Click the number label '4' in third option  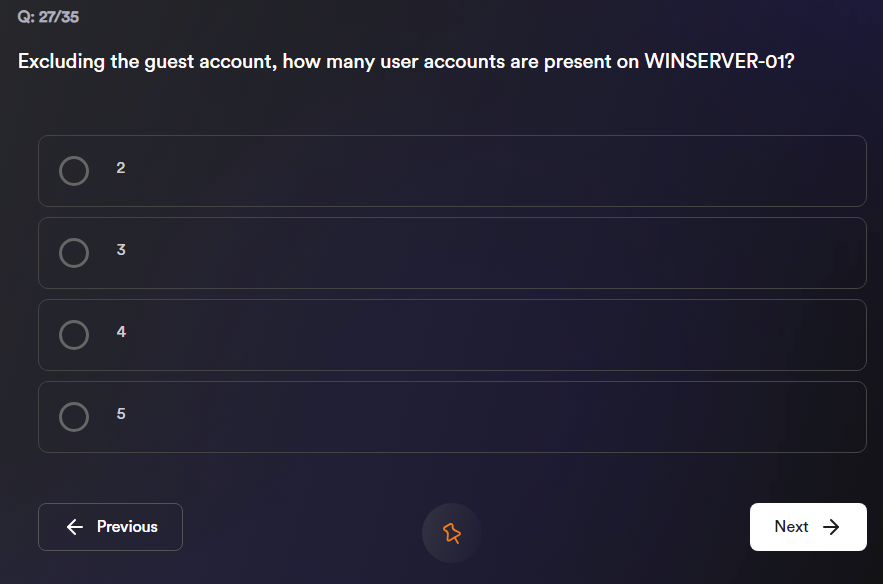(121, 332)
